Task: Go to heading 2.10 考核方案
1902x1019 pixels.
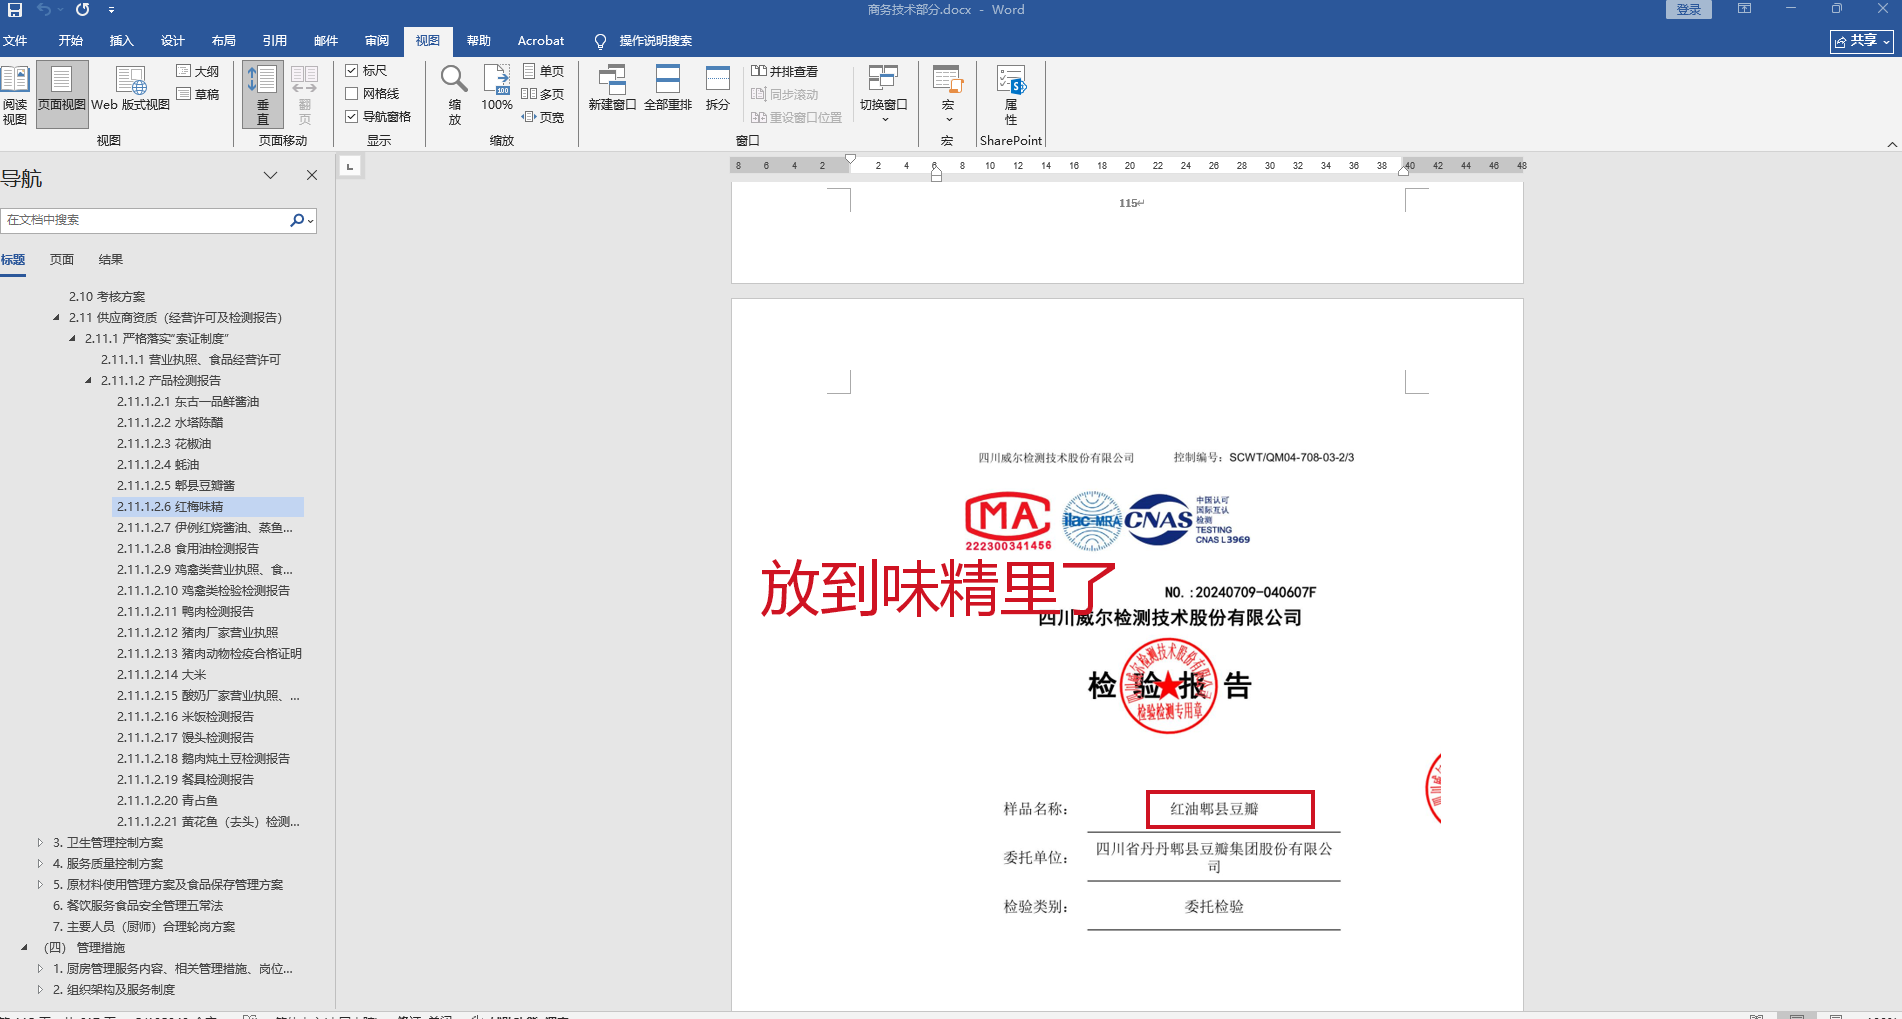Action: tap(107, 297)
